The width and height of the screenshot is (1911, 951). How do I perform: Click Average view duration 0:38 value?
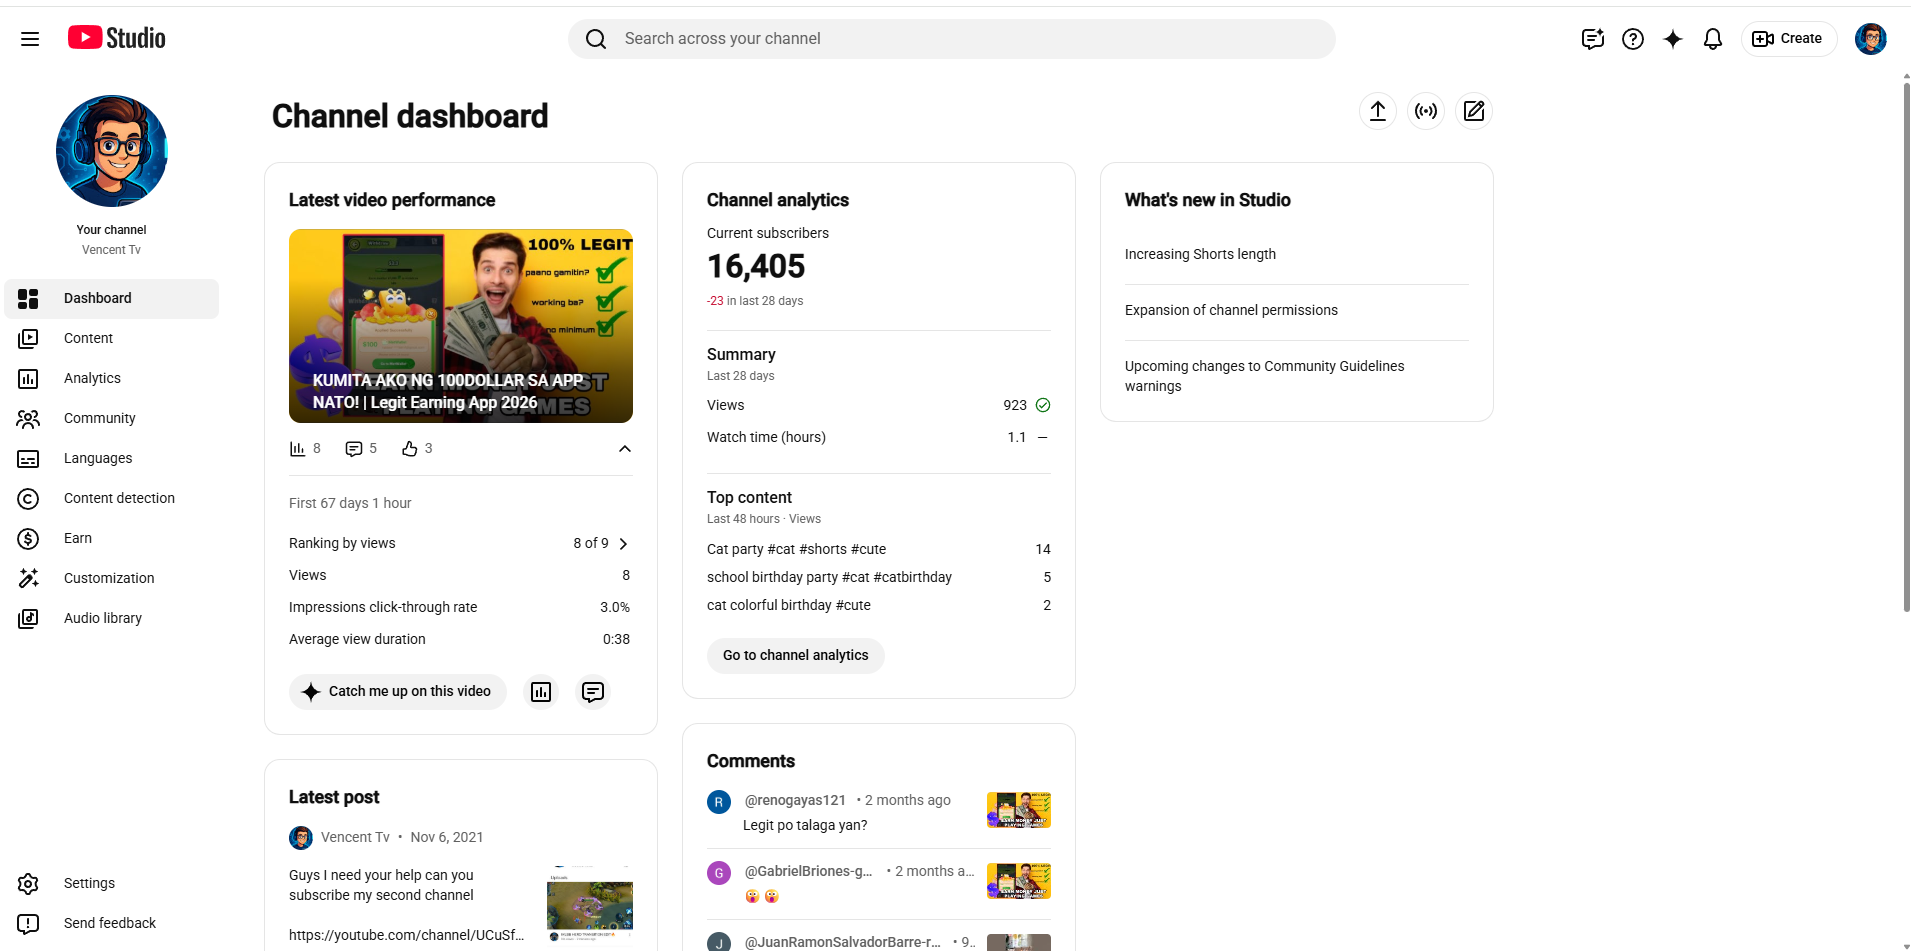616,639
